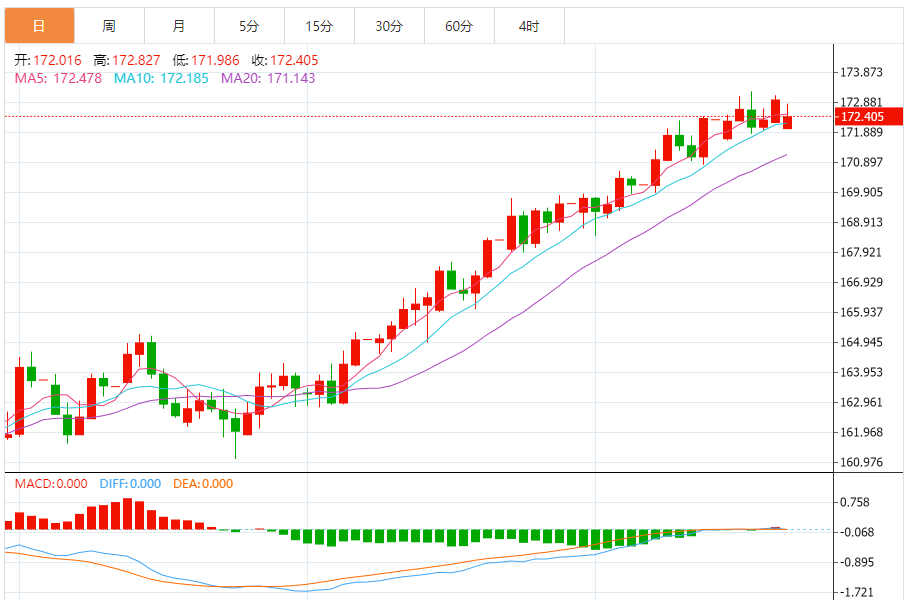Open the 60分 timeframe tab

[x=460, y=26]
